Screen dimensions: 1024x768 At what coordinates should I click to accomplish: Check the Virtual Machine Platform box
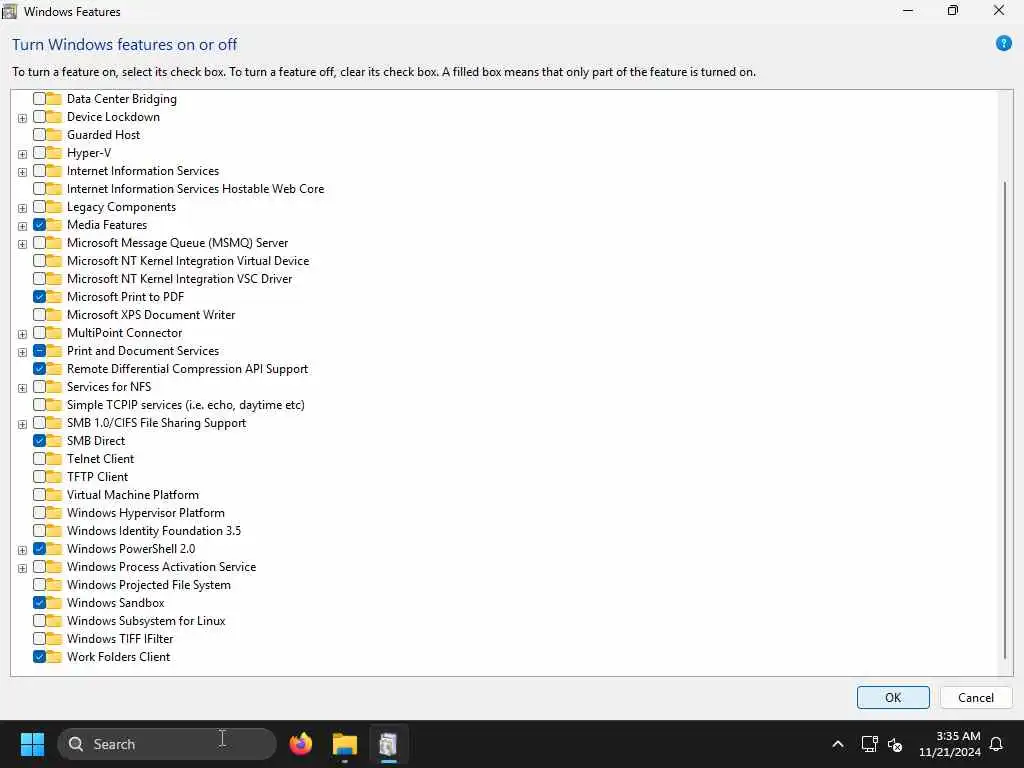[39, 494]
